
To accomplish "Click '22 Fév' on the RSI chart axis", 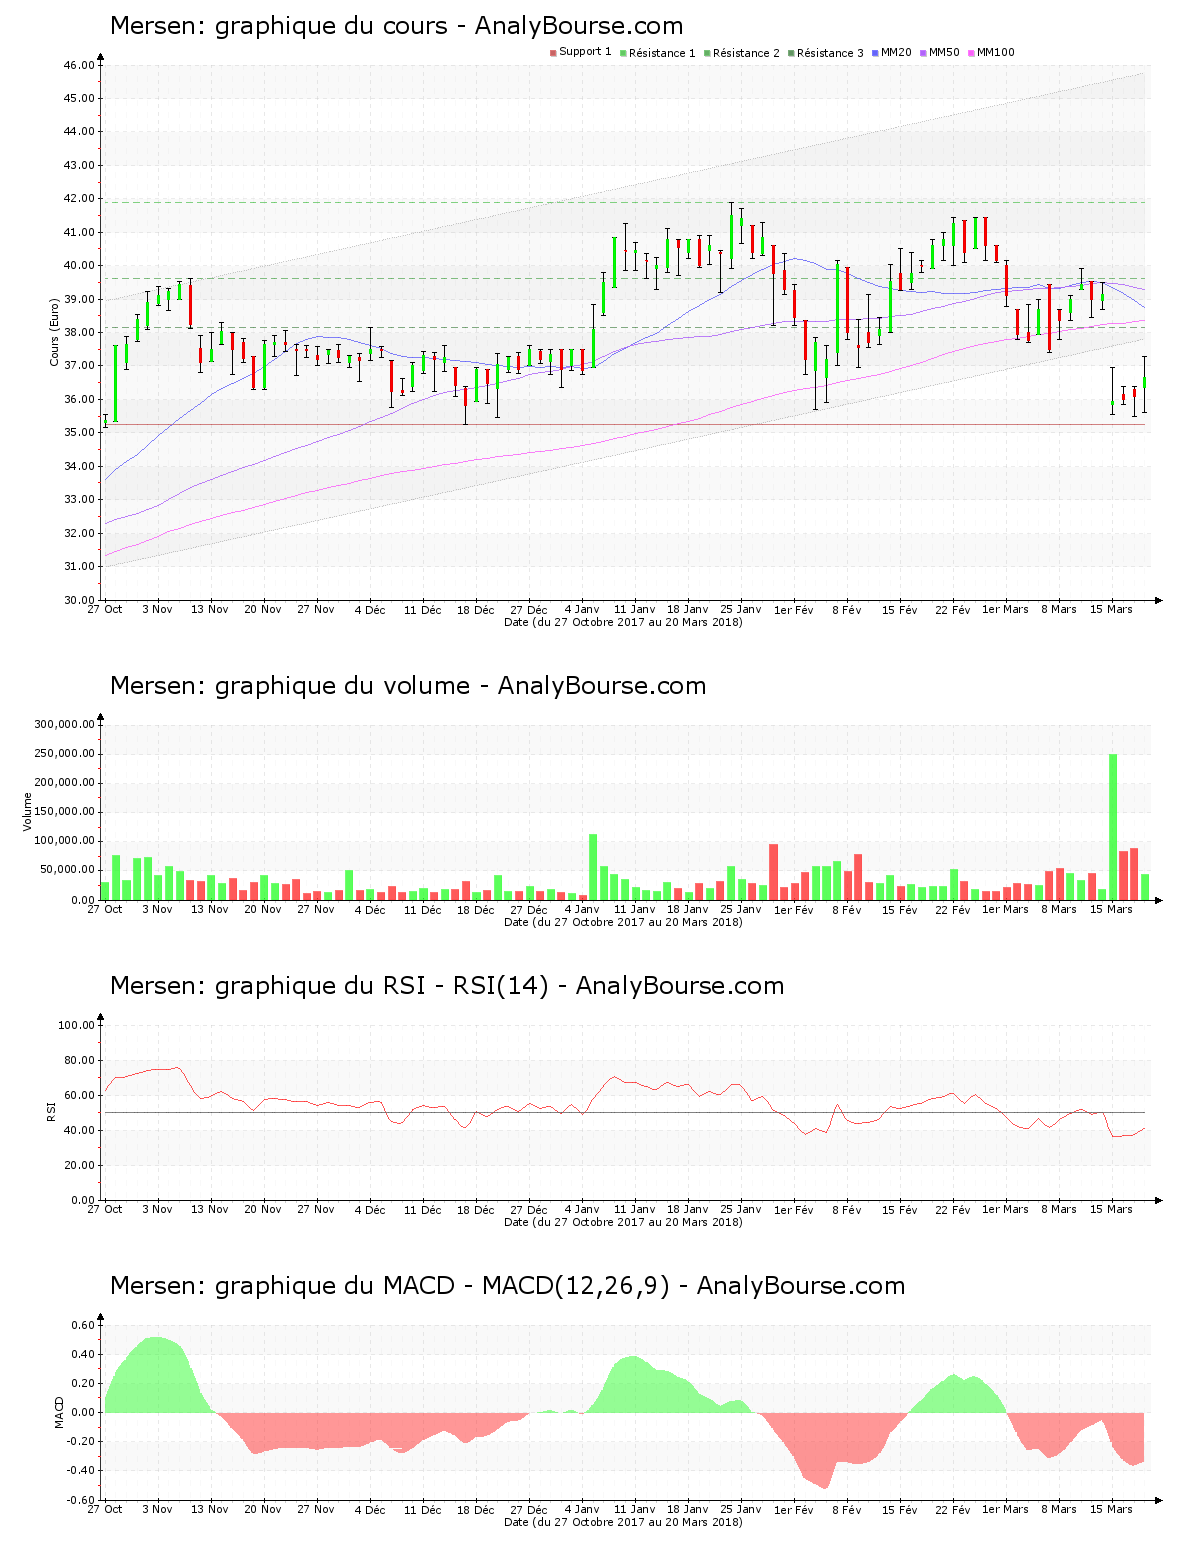I will 953,1209.
